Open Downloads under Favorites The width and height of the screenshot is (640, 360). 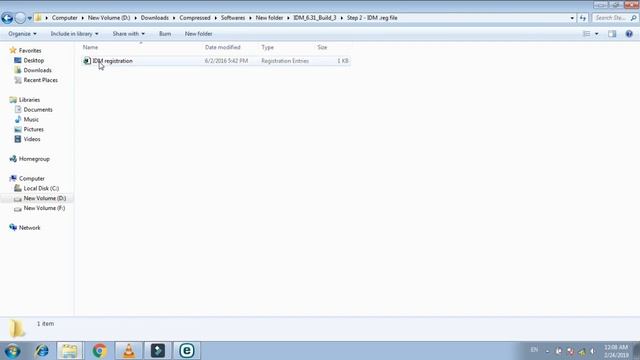pos(38,70)
